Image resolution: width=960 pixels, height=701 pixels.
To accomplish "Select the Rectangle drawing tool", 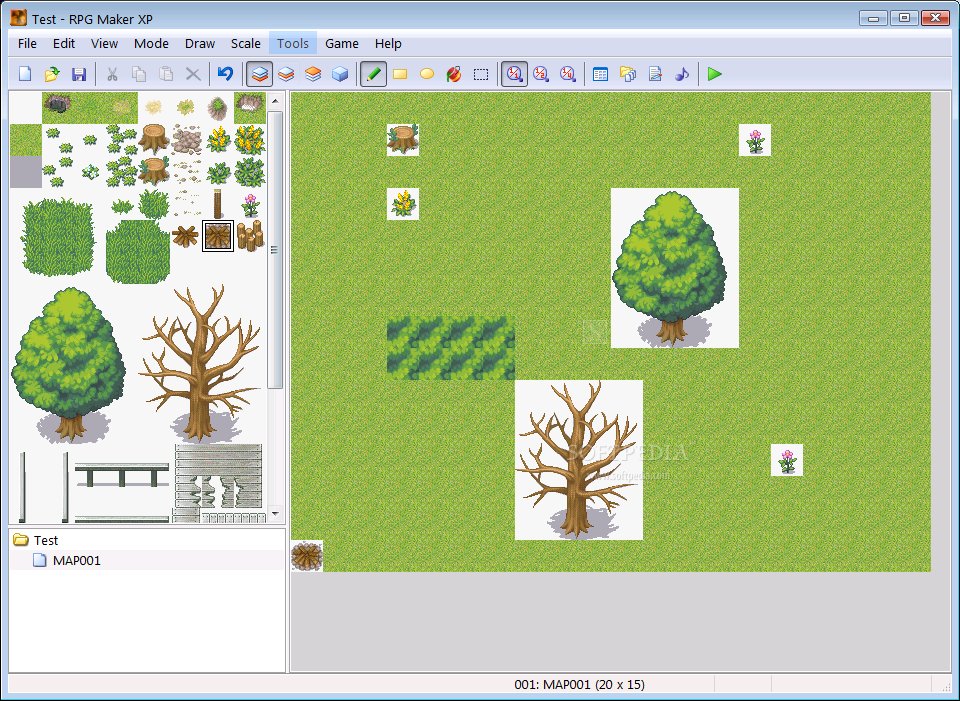I will click(400, 74).
